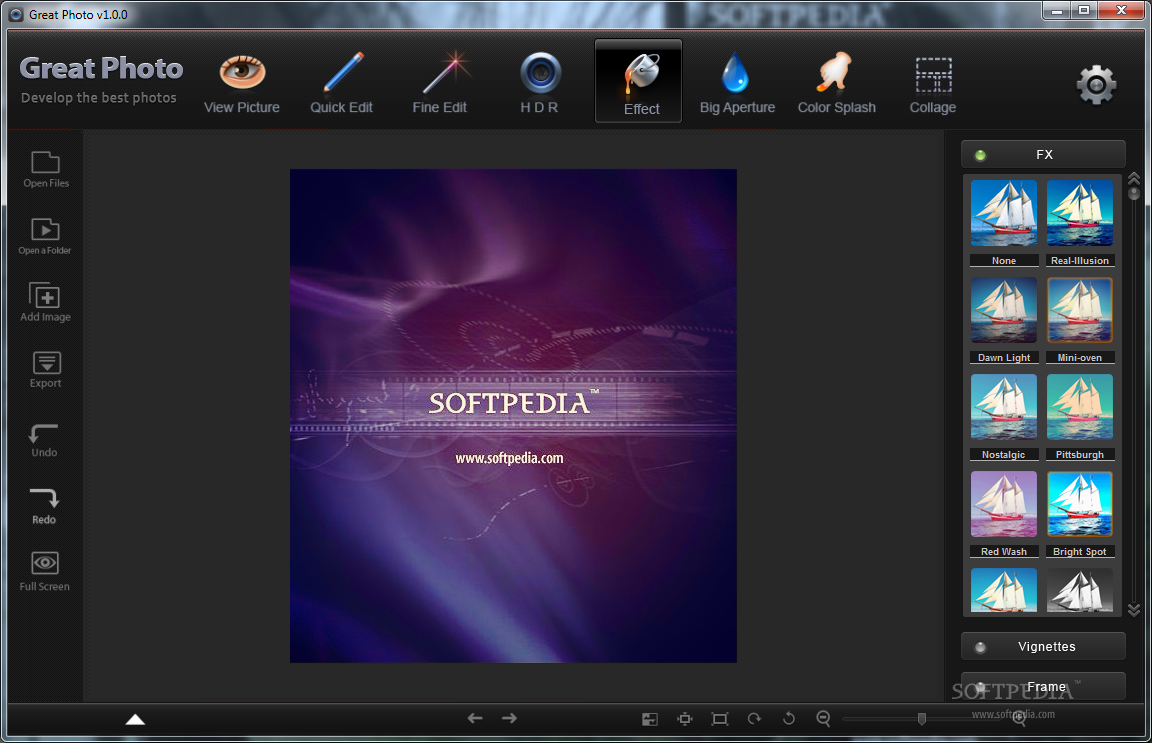The image size is (1152, 743).
Task: Open the Color Splash tool
Action: click(837, 84)
